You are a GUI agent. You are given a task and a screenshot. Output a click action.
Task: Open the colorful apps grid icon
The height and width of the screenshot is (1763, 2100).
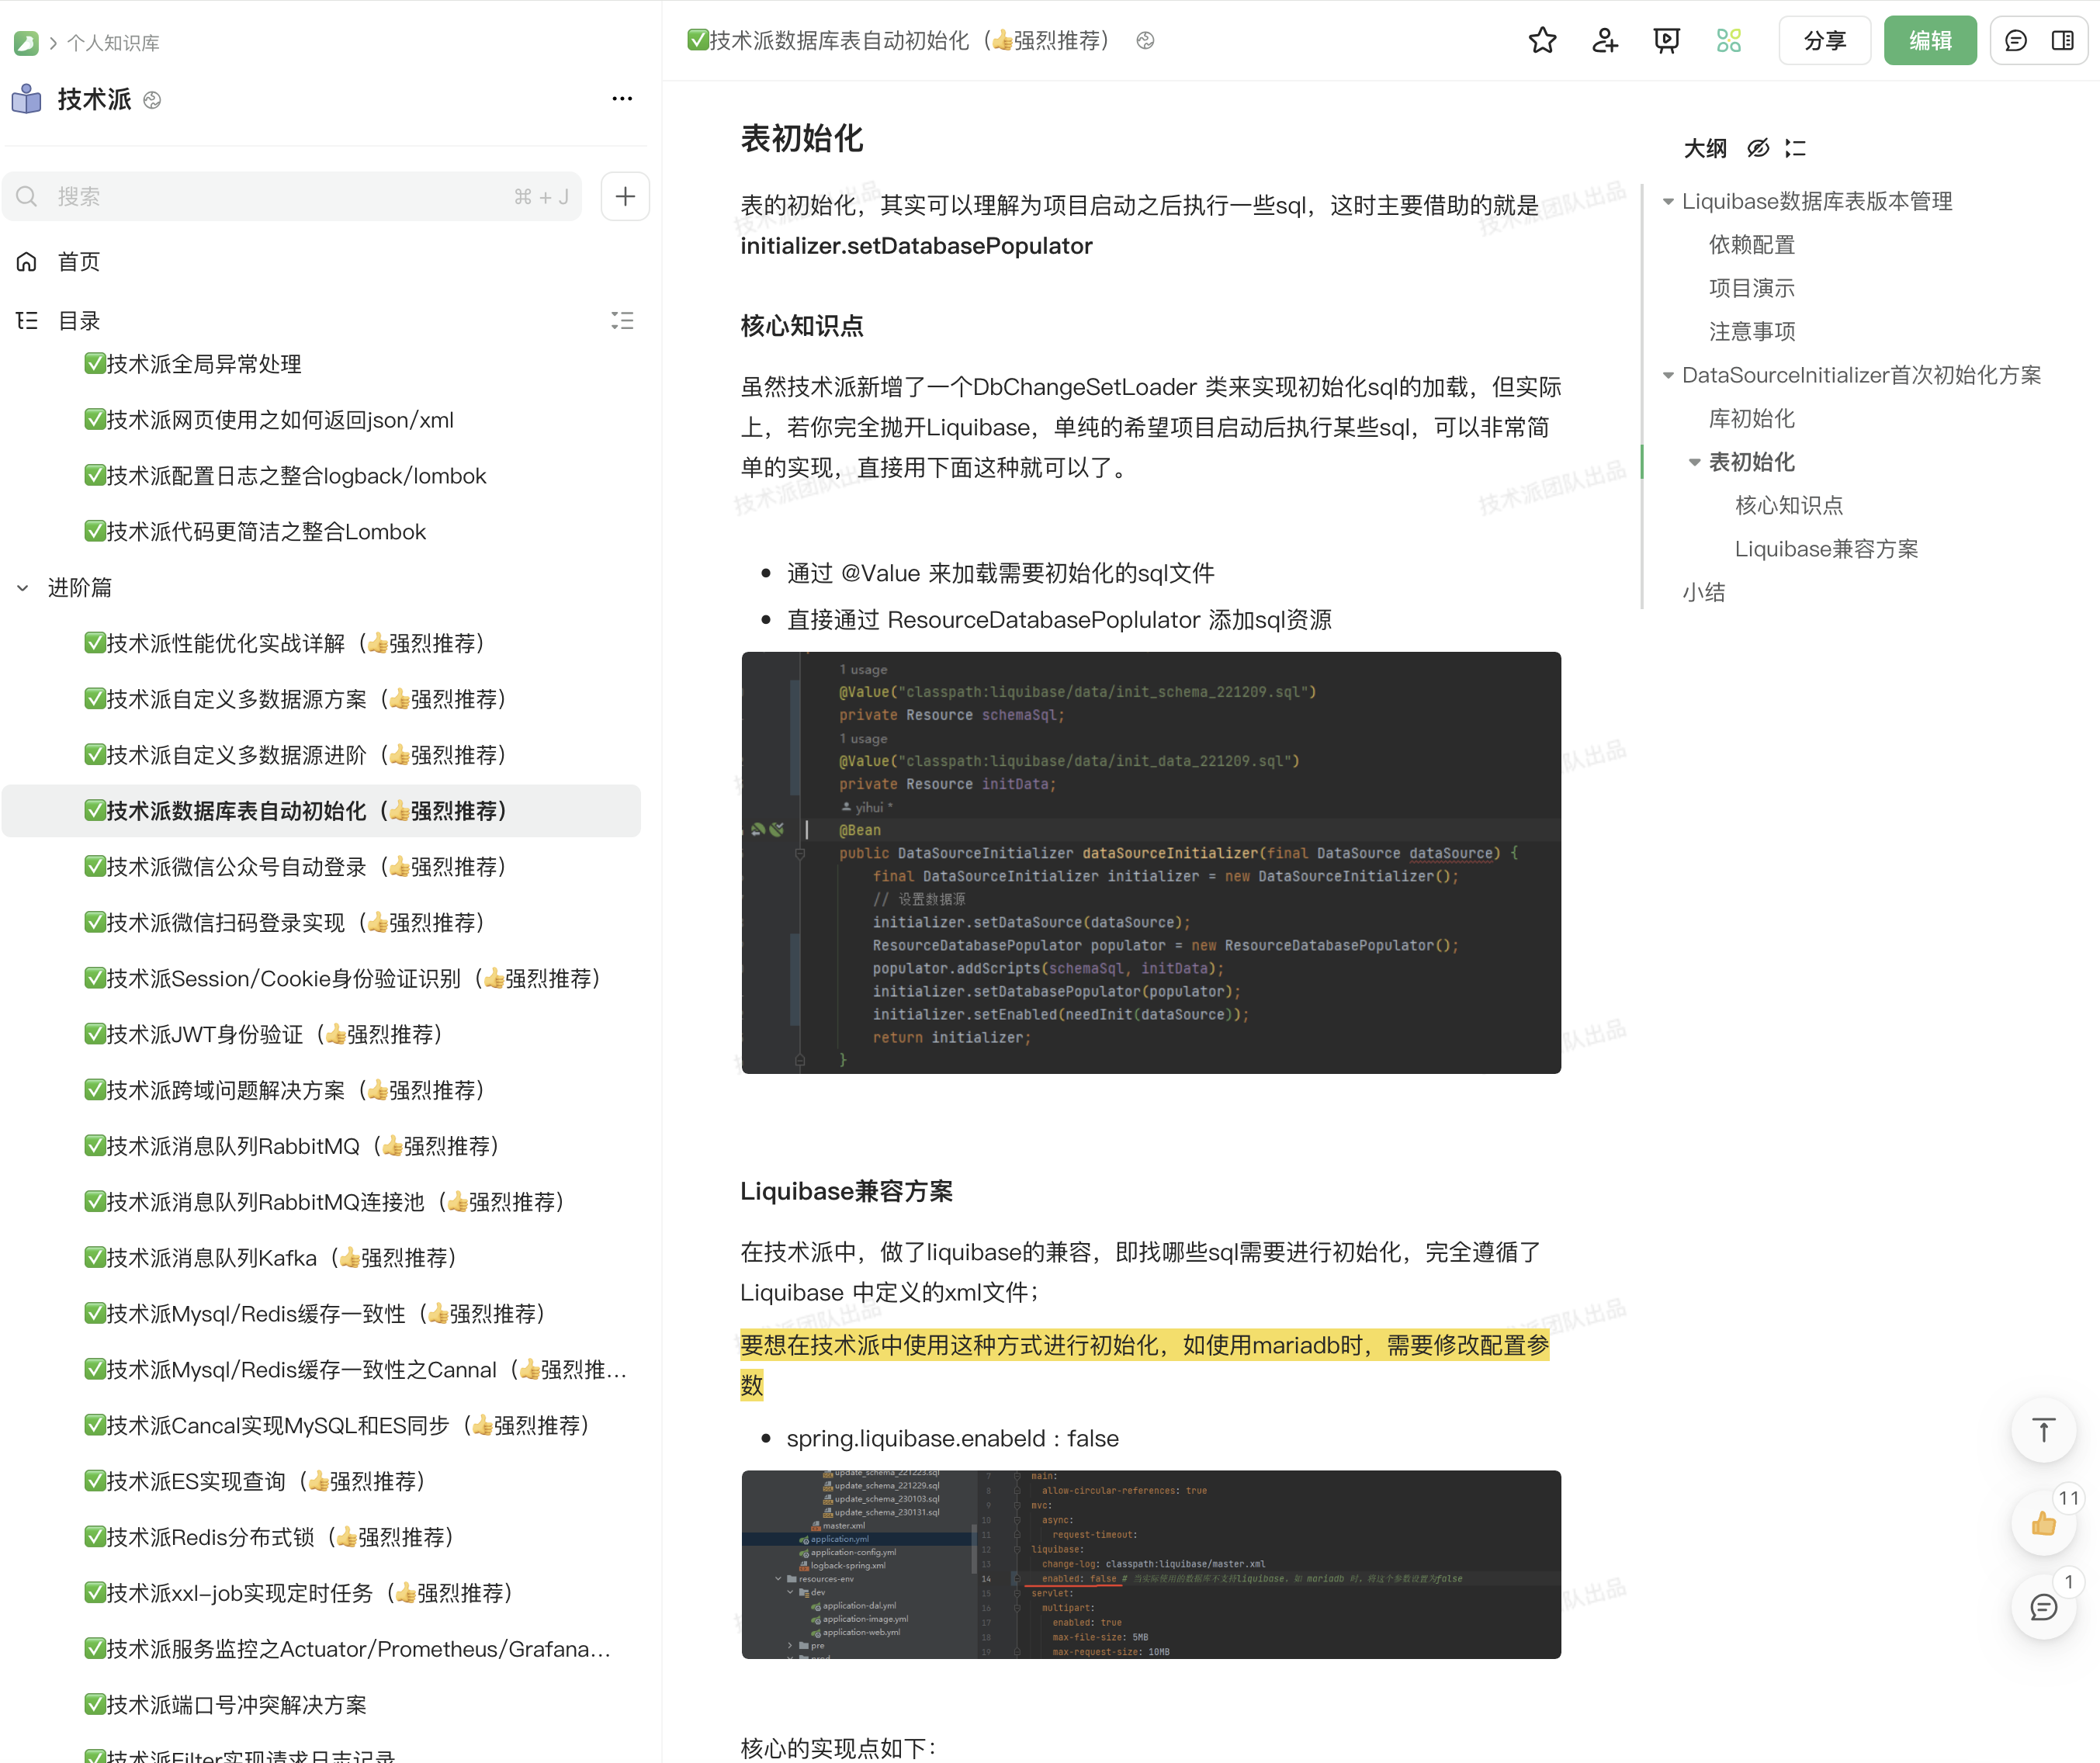[1728, 41]
